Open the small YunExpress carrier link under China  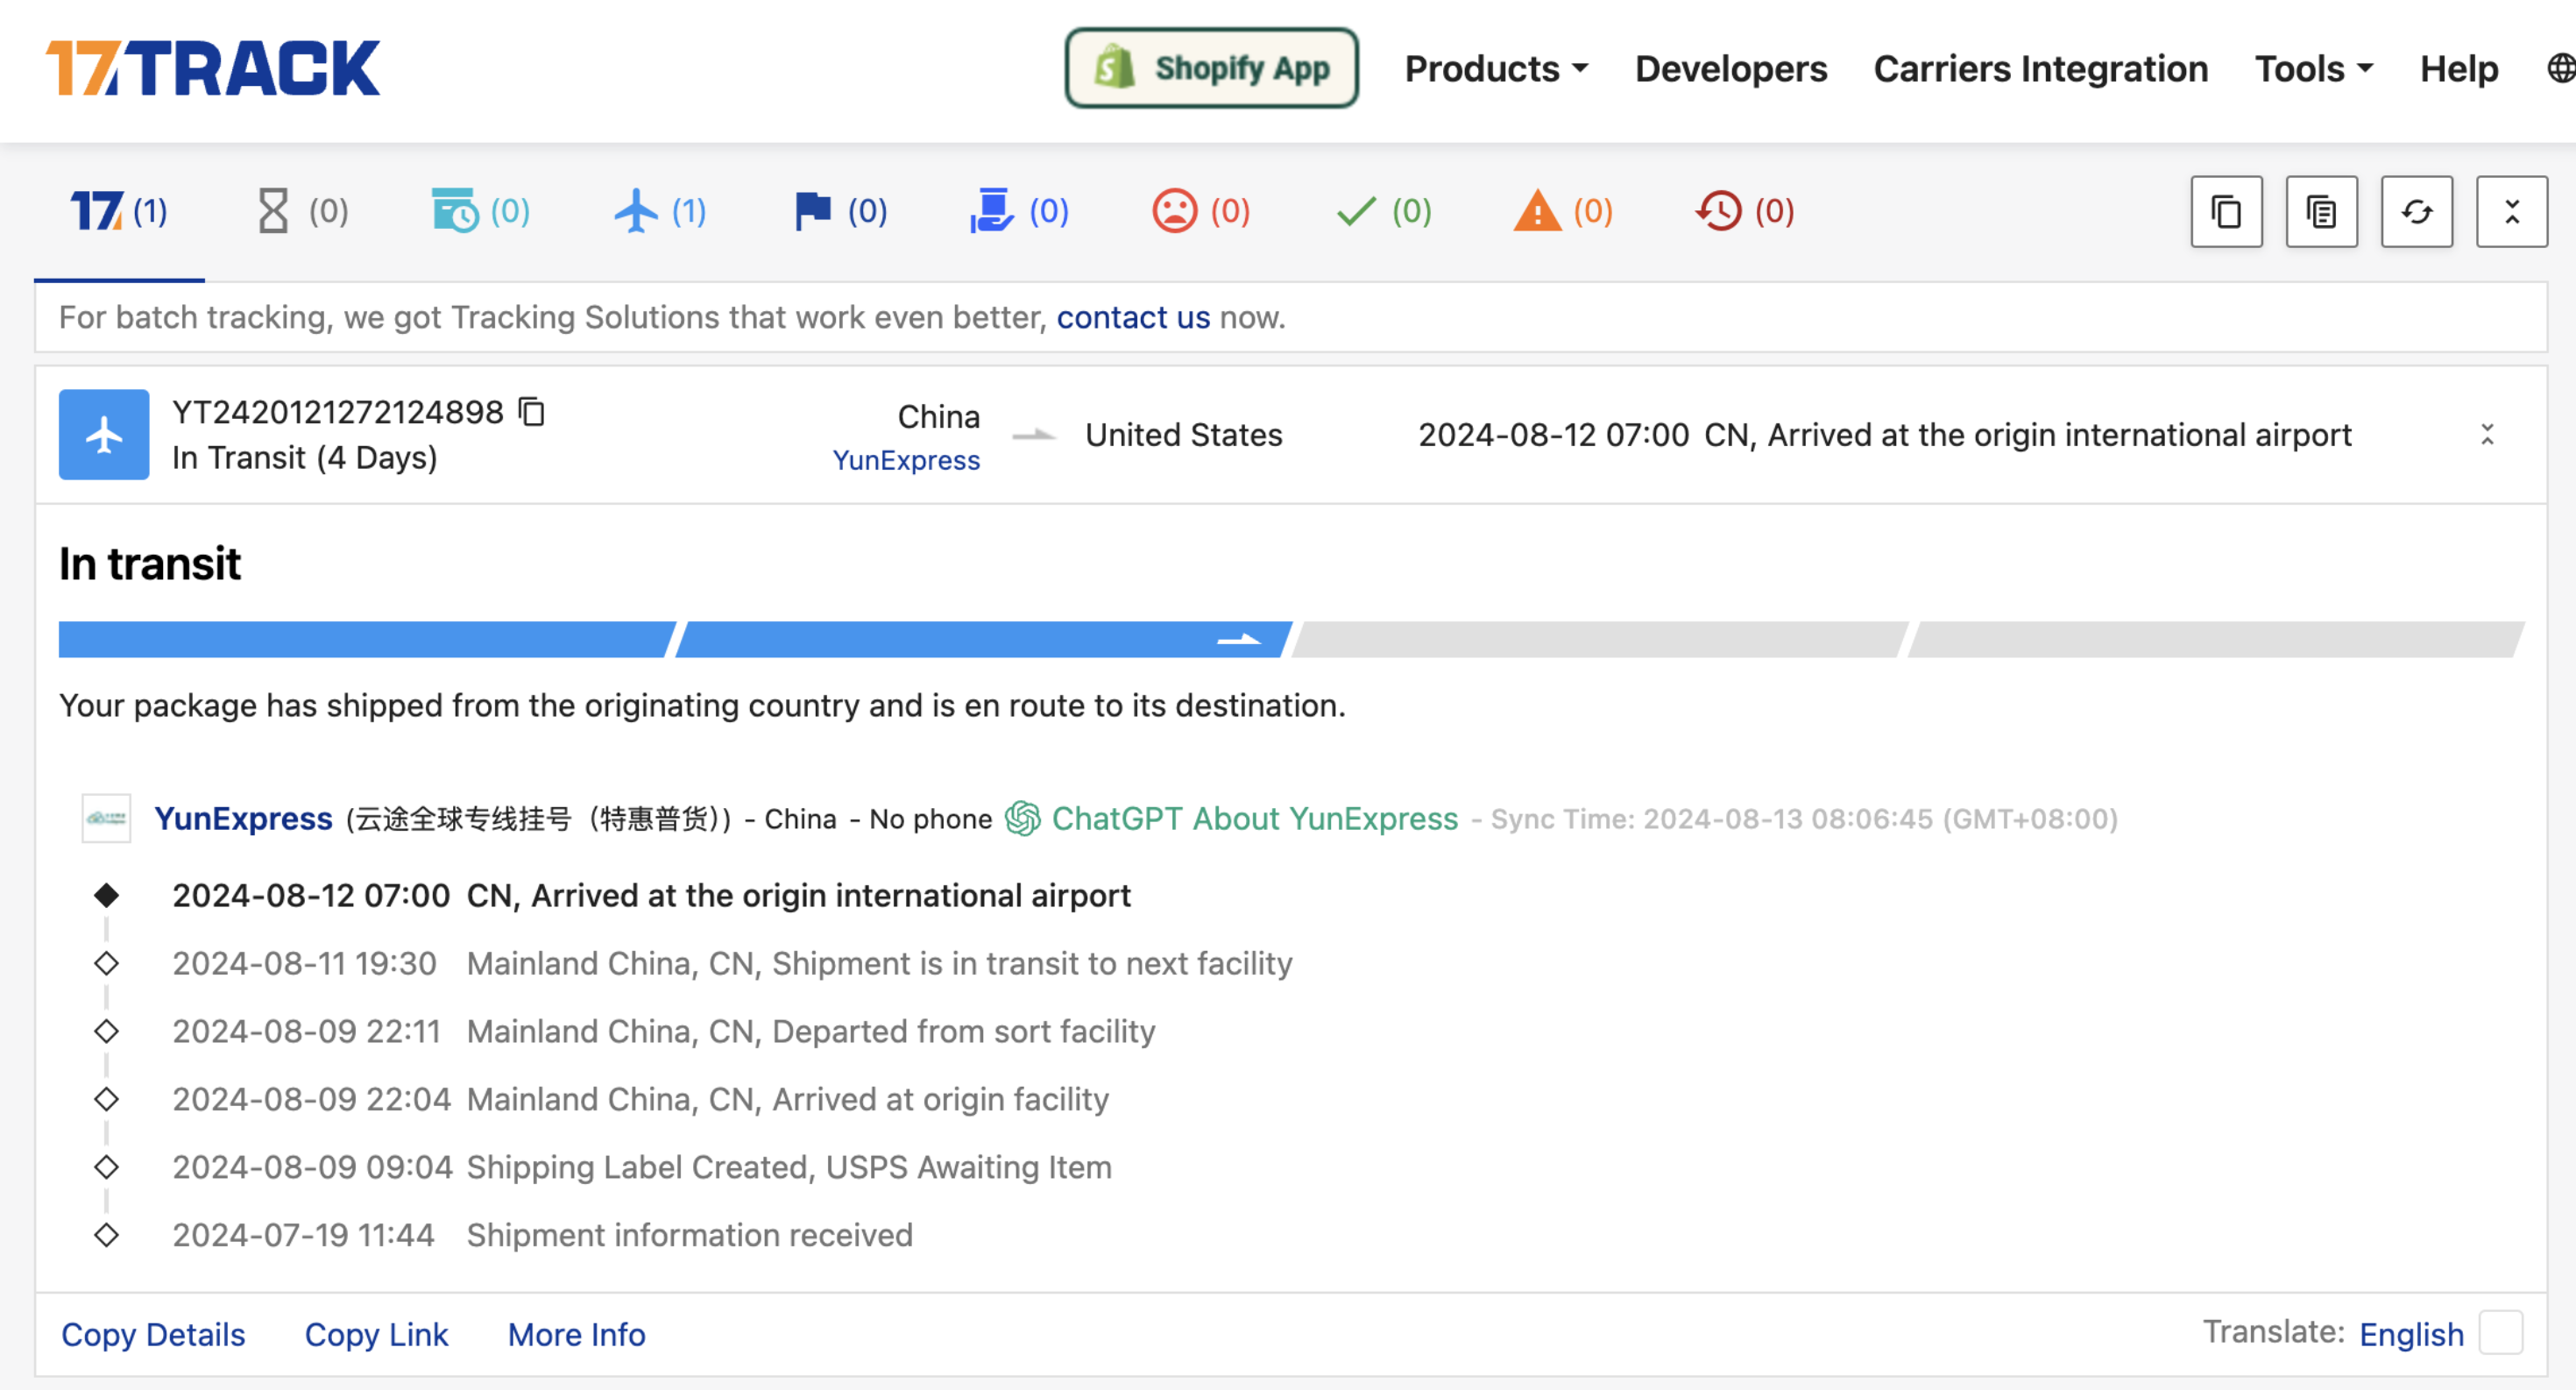[906, 460]
